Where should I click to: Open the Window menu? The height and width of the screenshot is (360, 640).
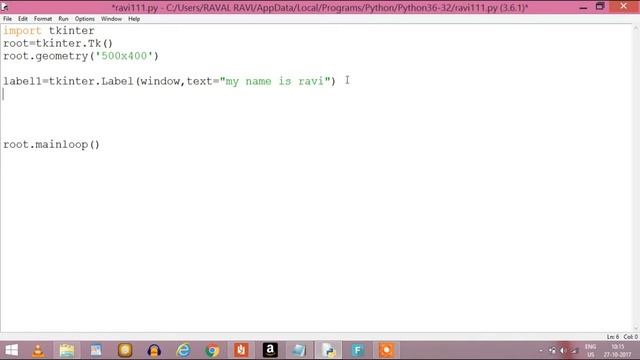pos(111,19)
